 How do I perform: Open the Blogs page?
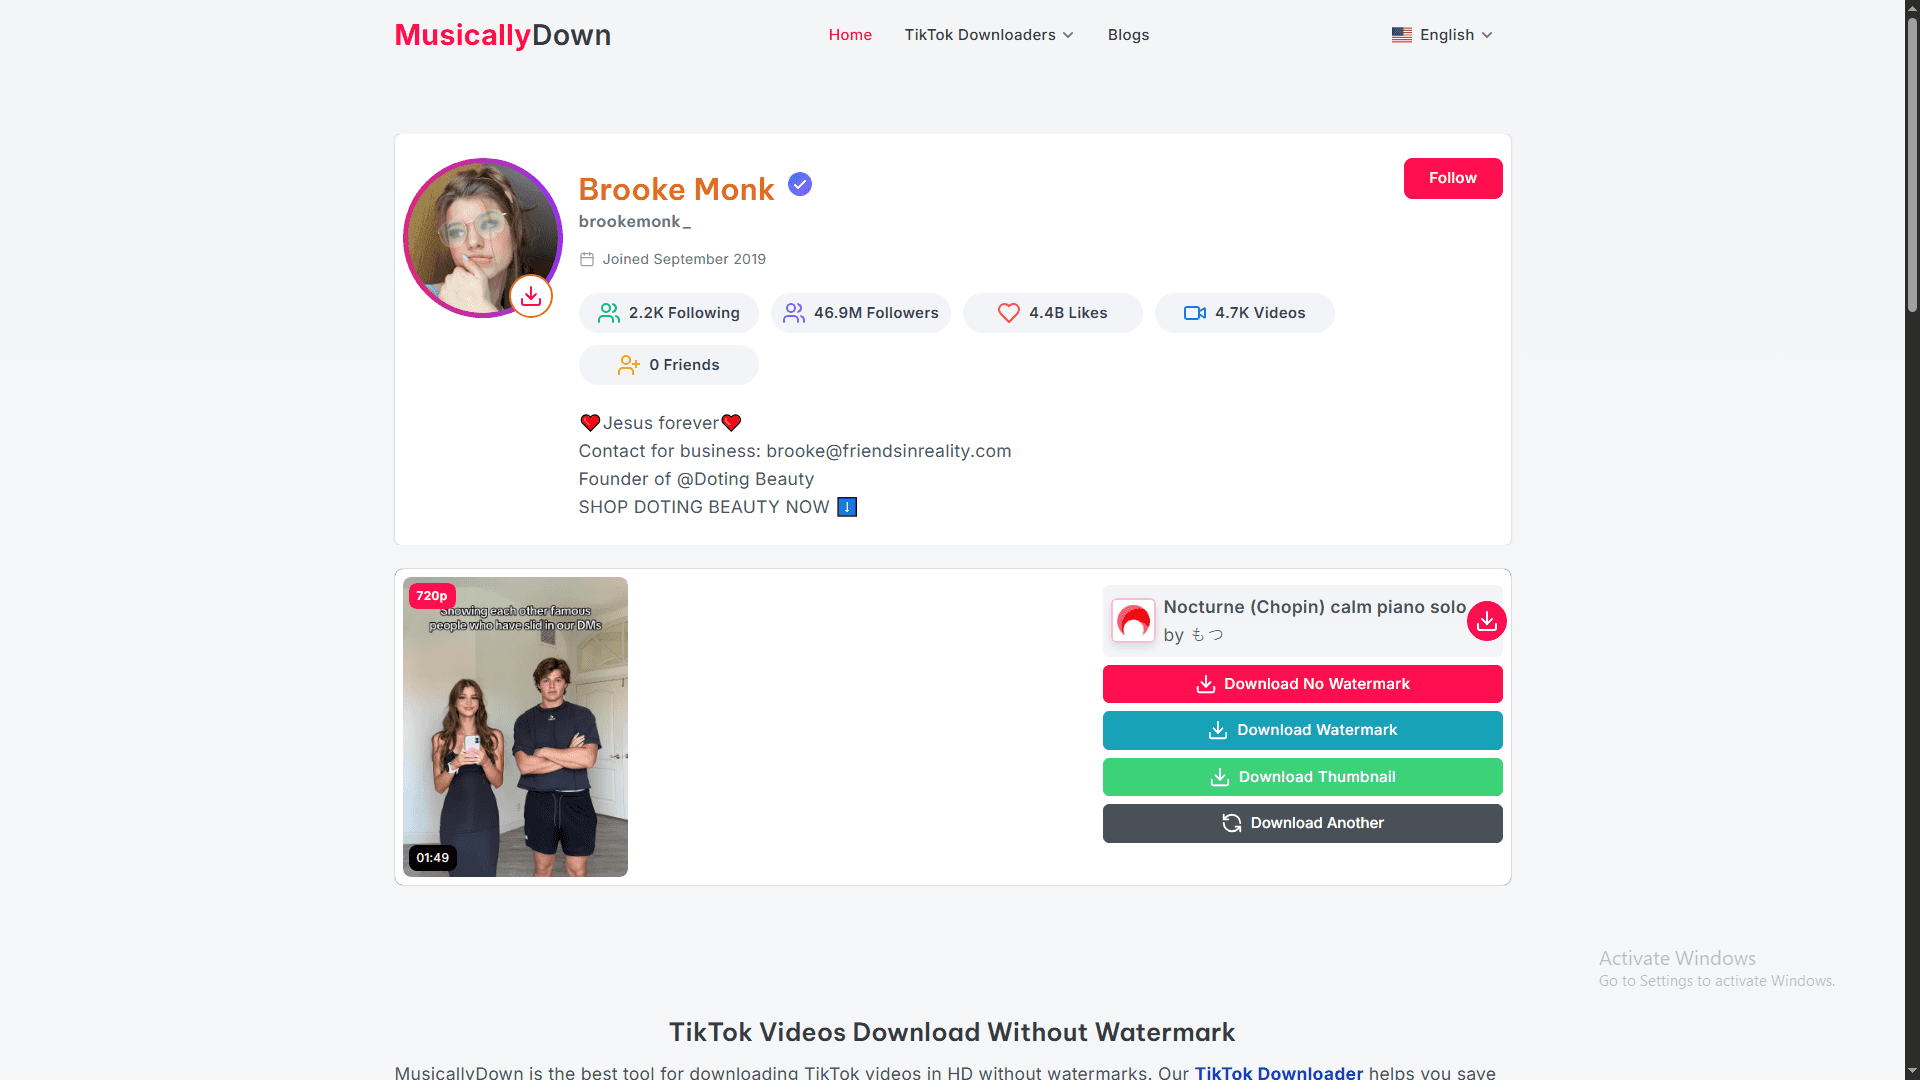(1128, 35)
